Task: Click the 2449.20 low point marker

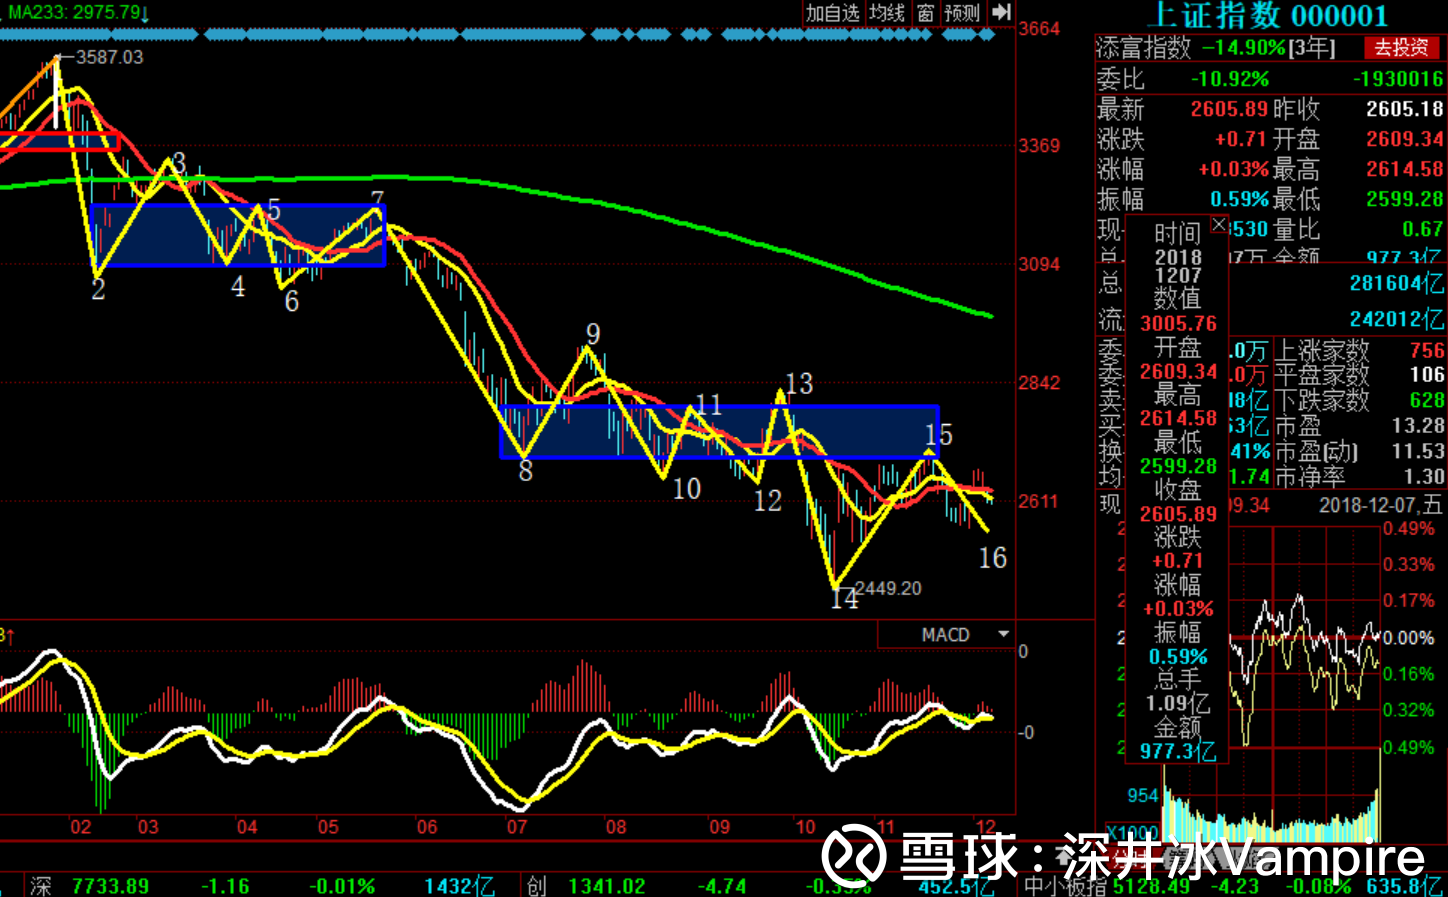Action: [886, 589]
